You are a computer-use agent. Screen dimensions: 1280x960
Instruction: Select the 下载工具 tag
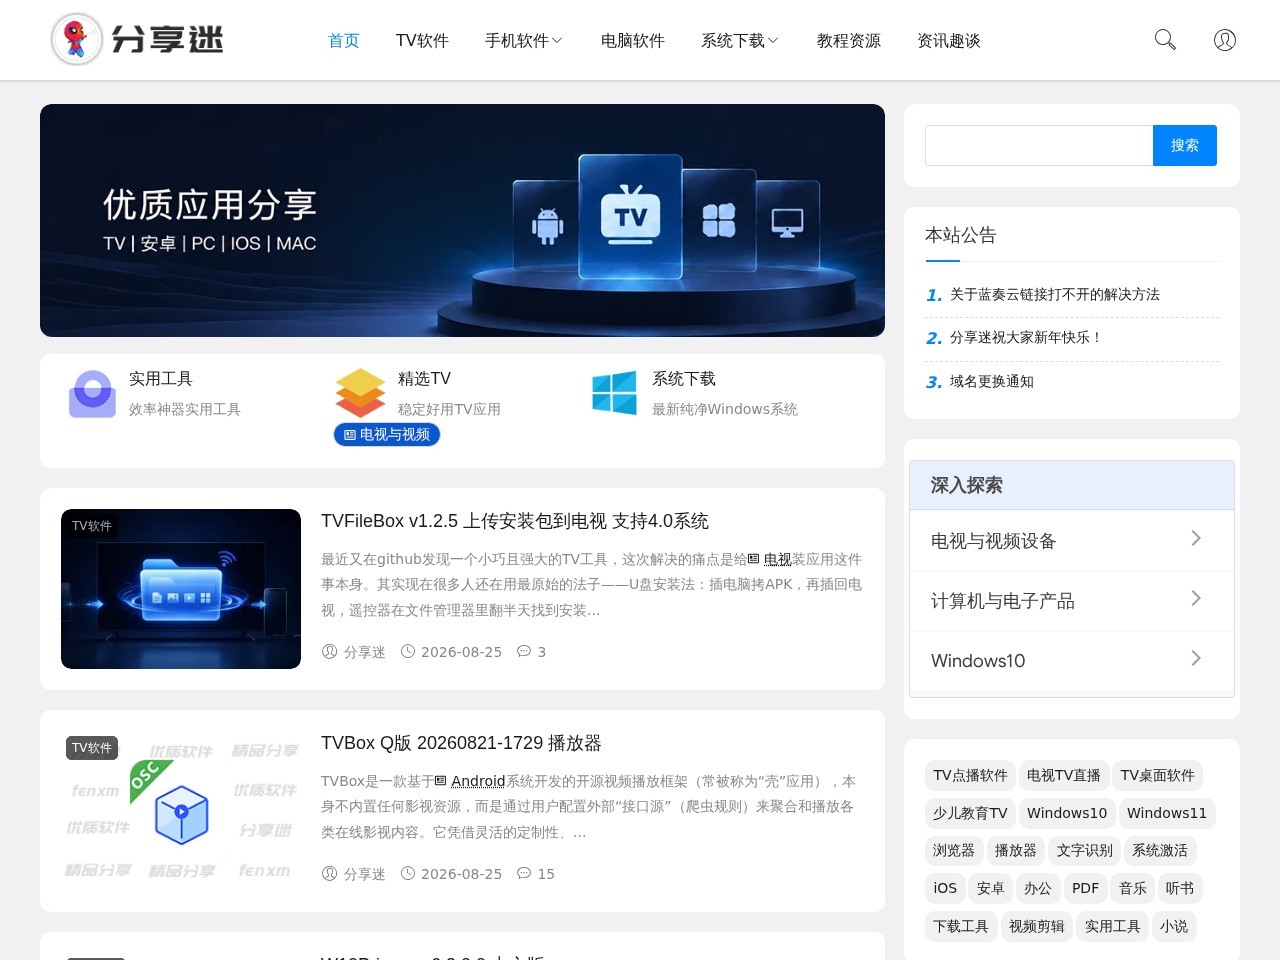coord(961,926)
